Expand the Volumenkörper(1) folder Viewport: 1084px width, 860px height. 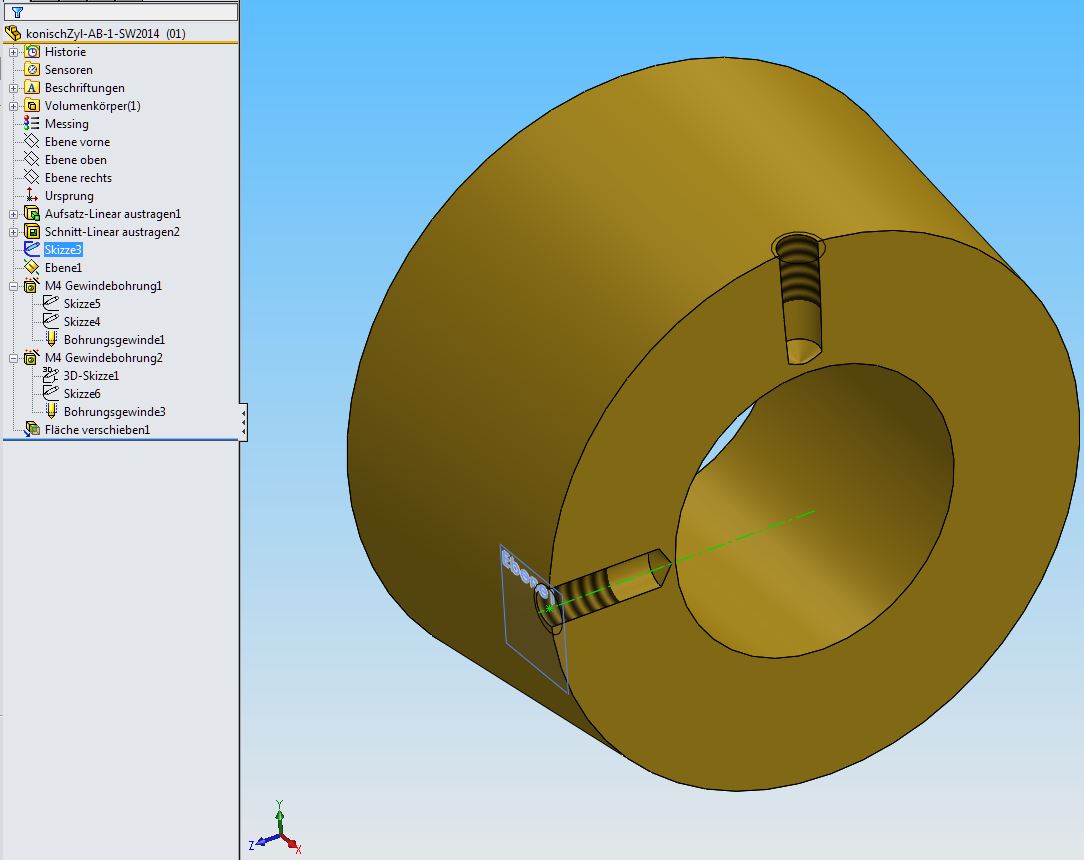14,106
